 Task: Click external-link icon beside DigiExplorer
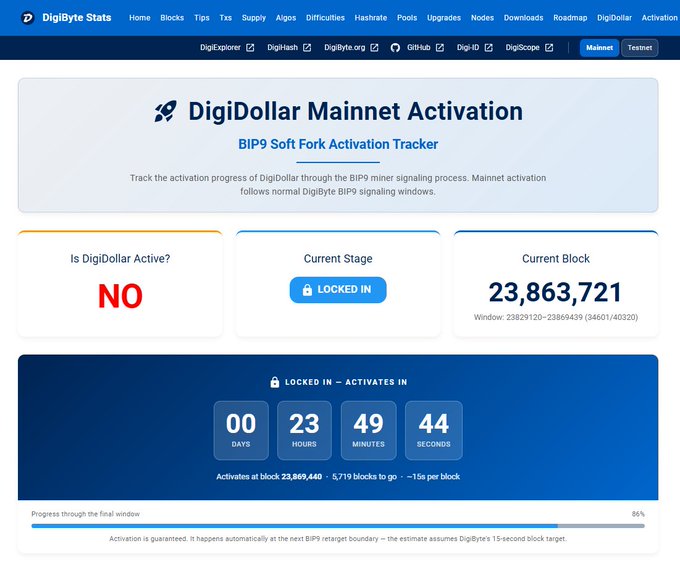(x=250, y=48)
